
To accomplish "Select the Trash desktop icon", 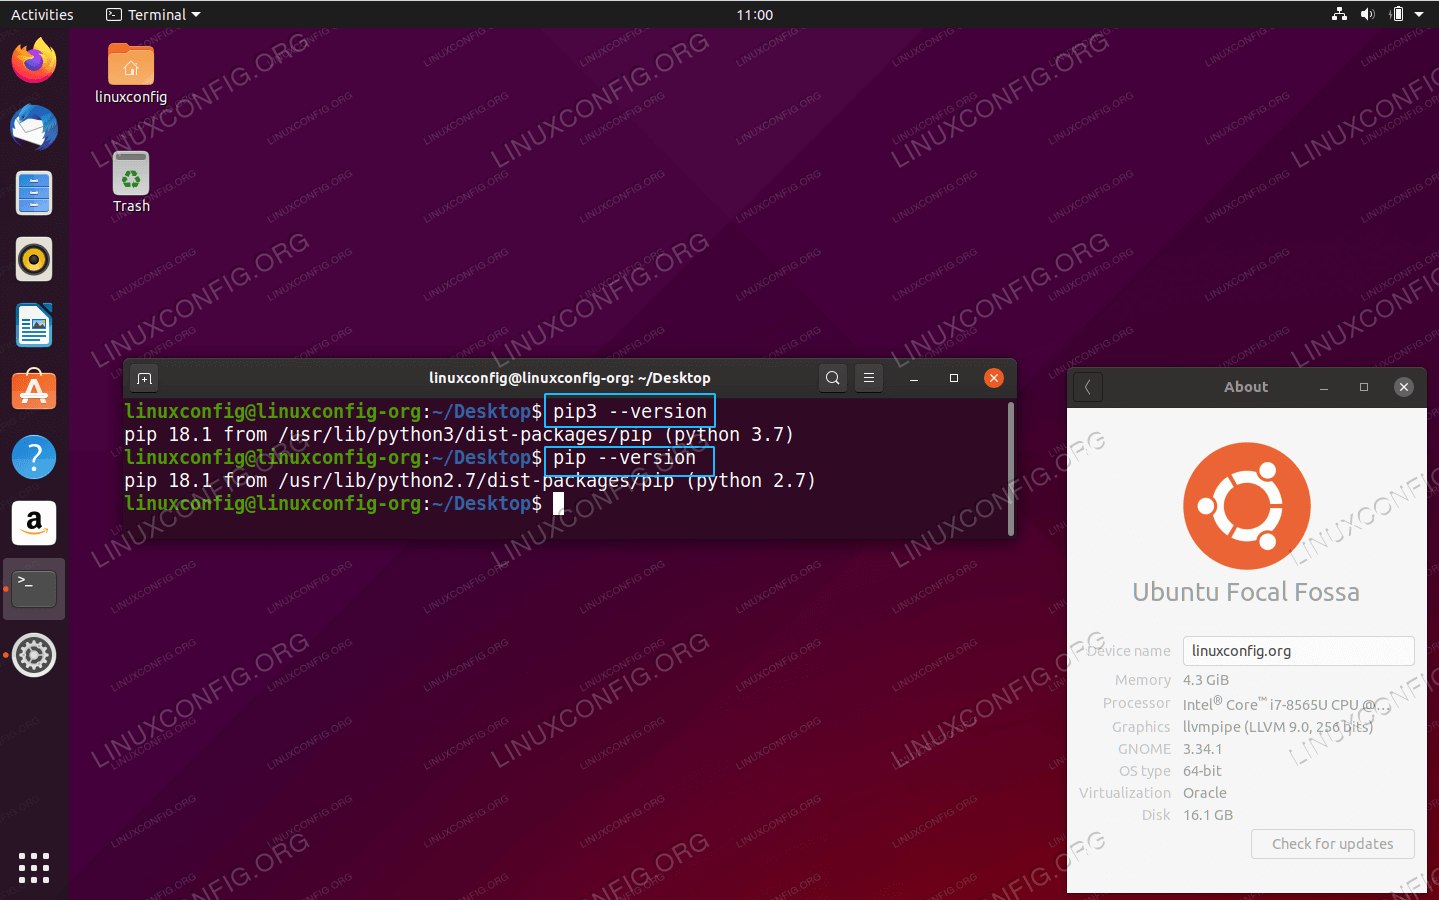I will point(131,181).
